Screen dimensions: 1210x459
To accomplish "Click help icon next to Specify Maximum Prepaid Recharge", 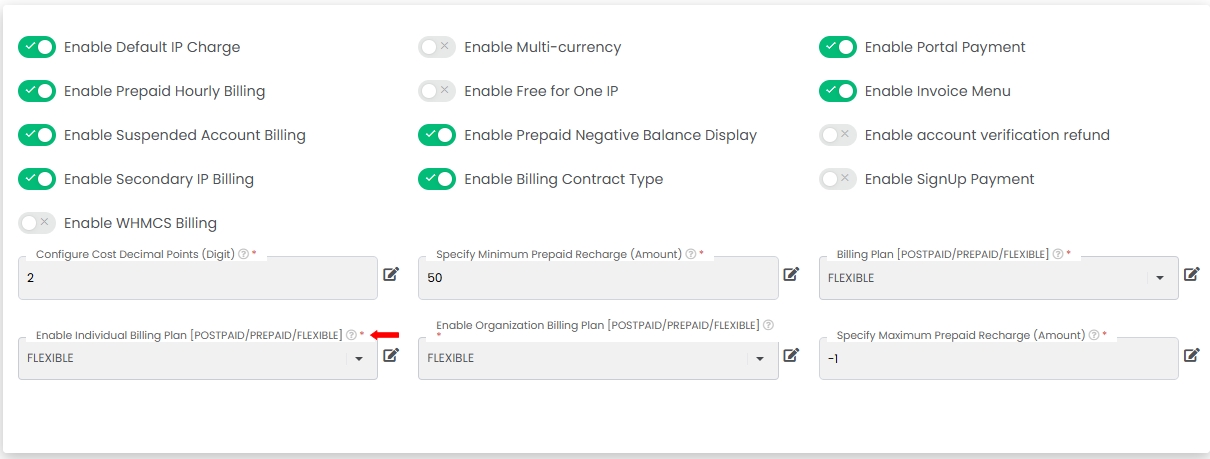I will tap(1094, 335).
